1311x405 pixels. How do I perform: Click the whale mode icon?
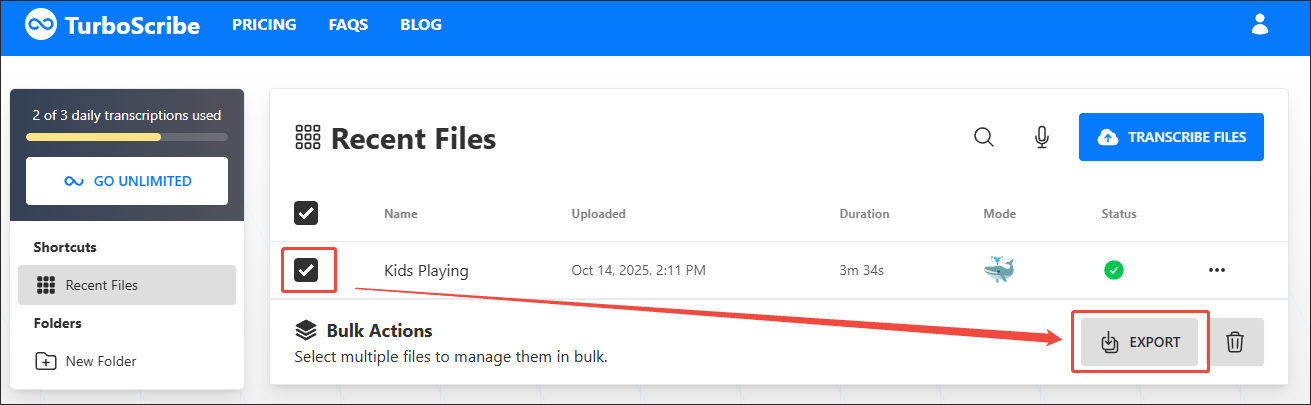999,269
